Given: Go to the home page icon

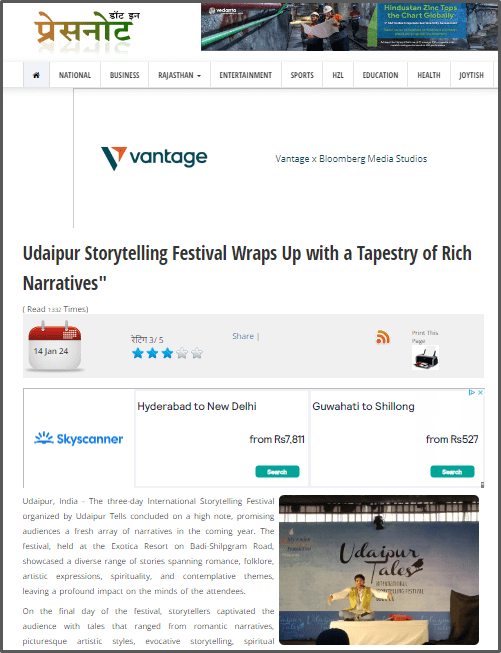Looking at the screenshot, I should pos(36,75).
